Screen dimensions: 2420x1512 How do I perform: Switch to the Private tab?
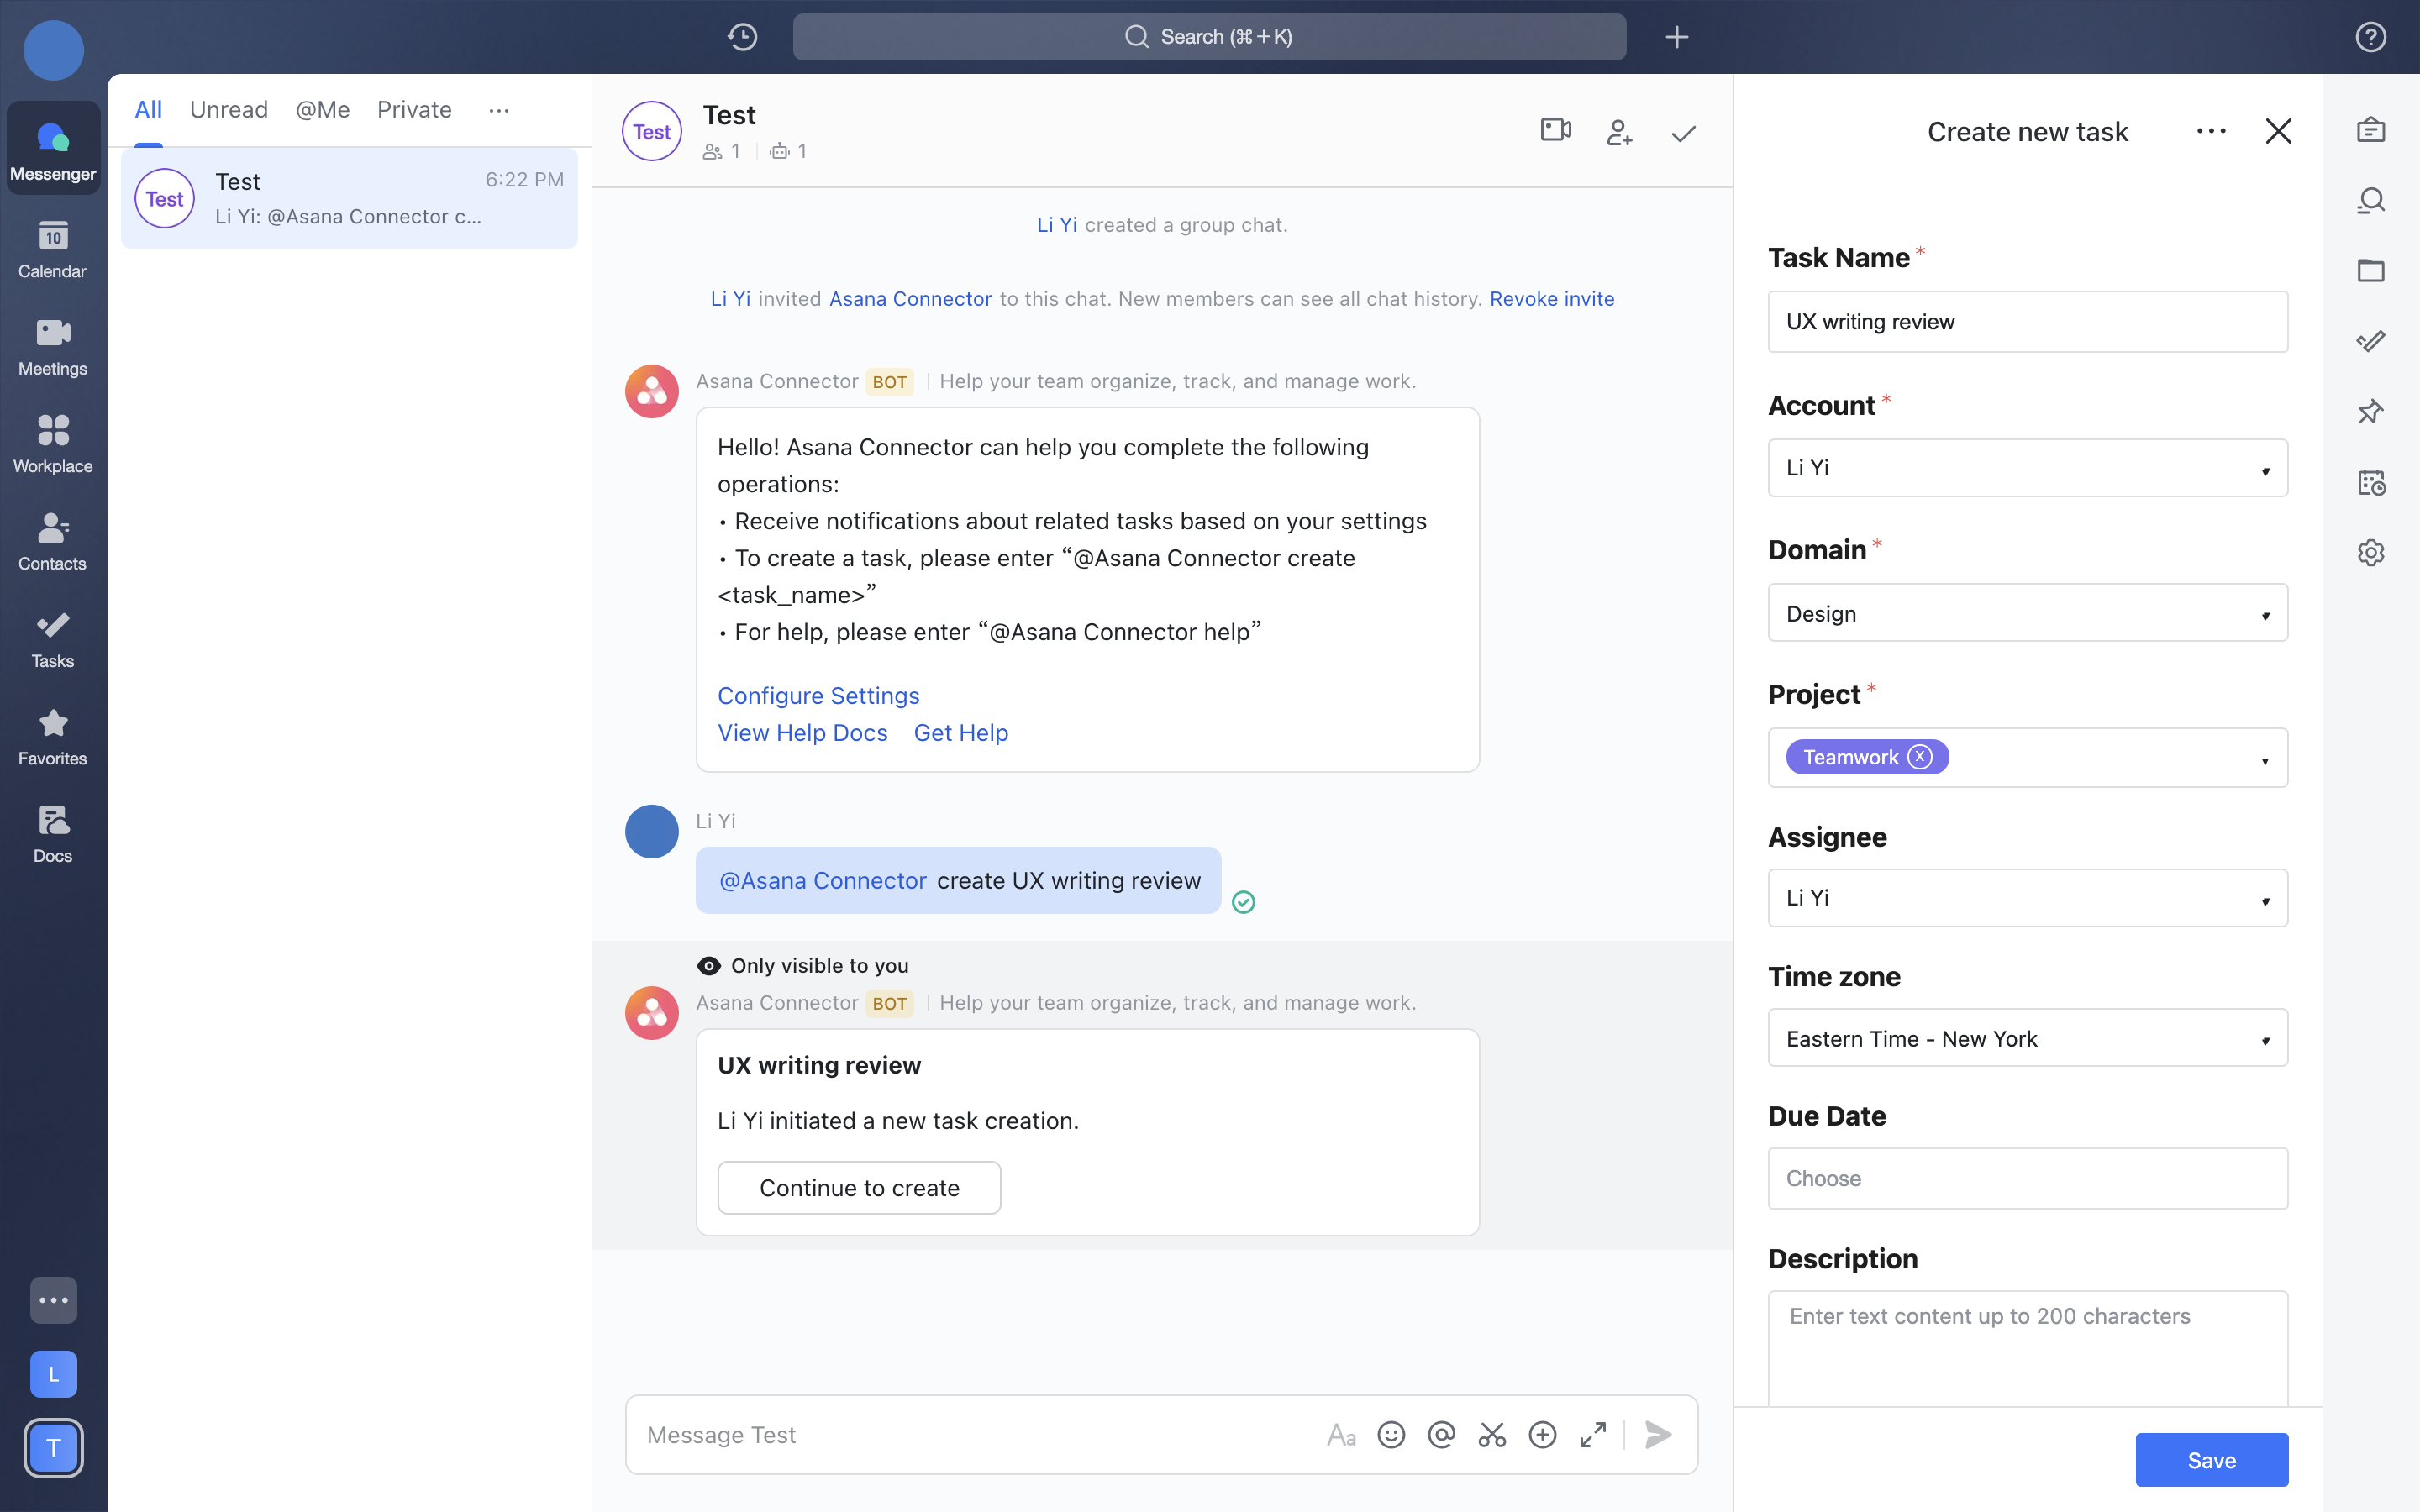(x=414, y=110)
